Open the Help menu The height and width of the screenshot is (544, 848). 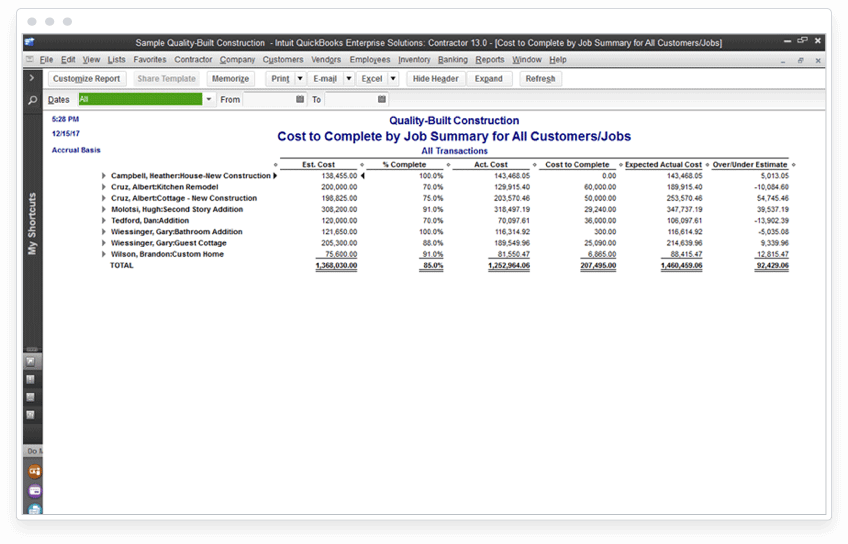[x=558, y=59]
